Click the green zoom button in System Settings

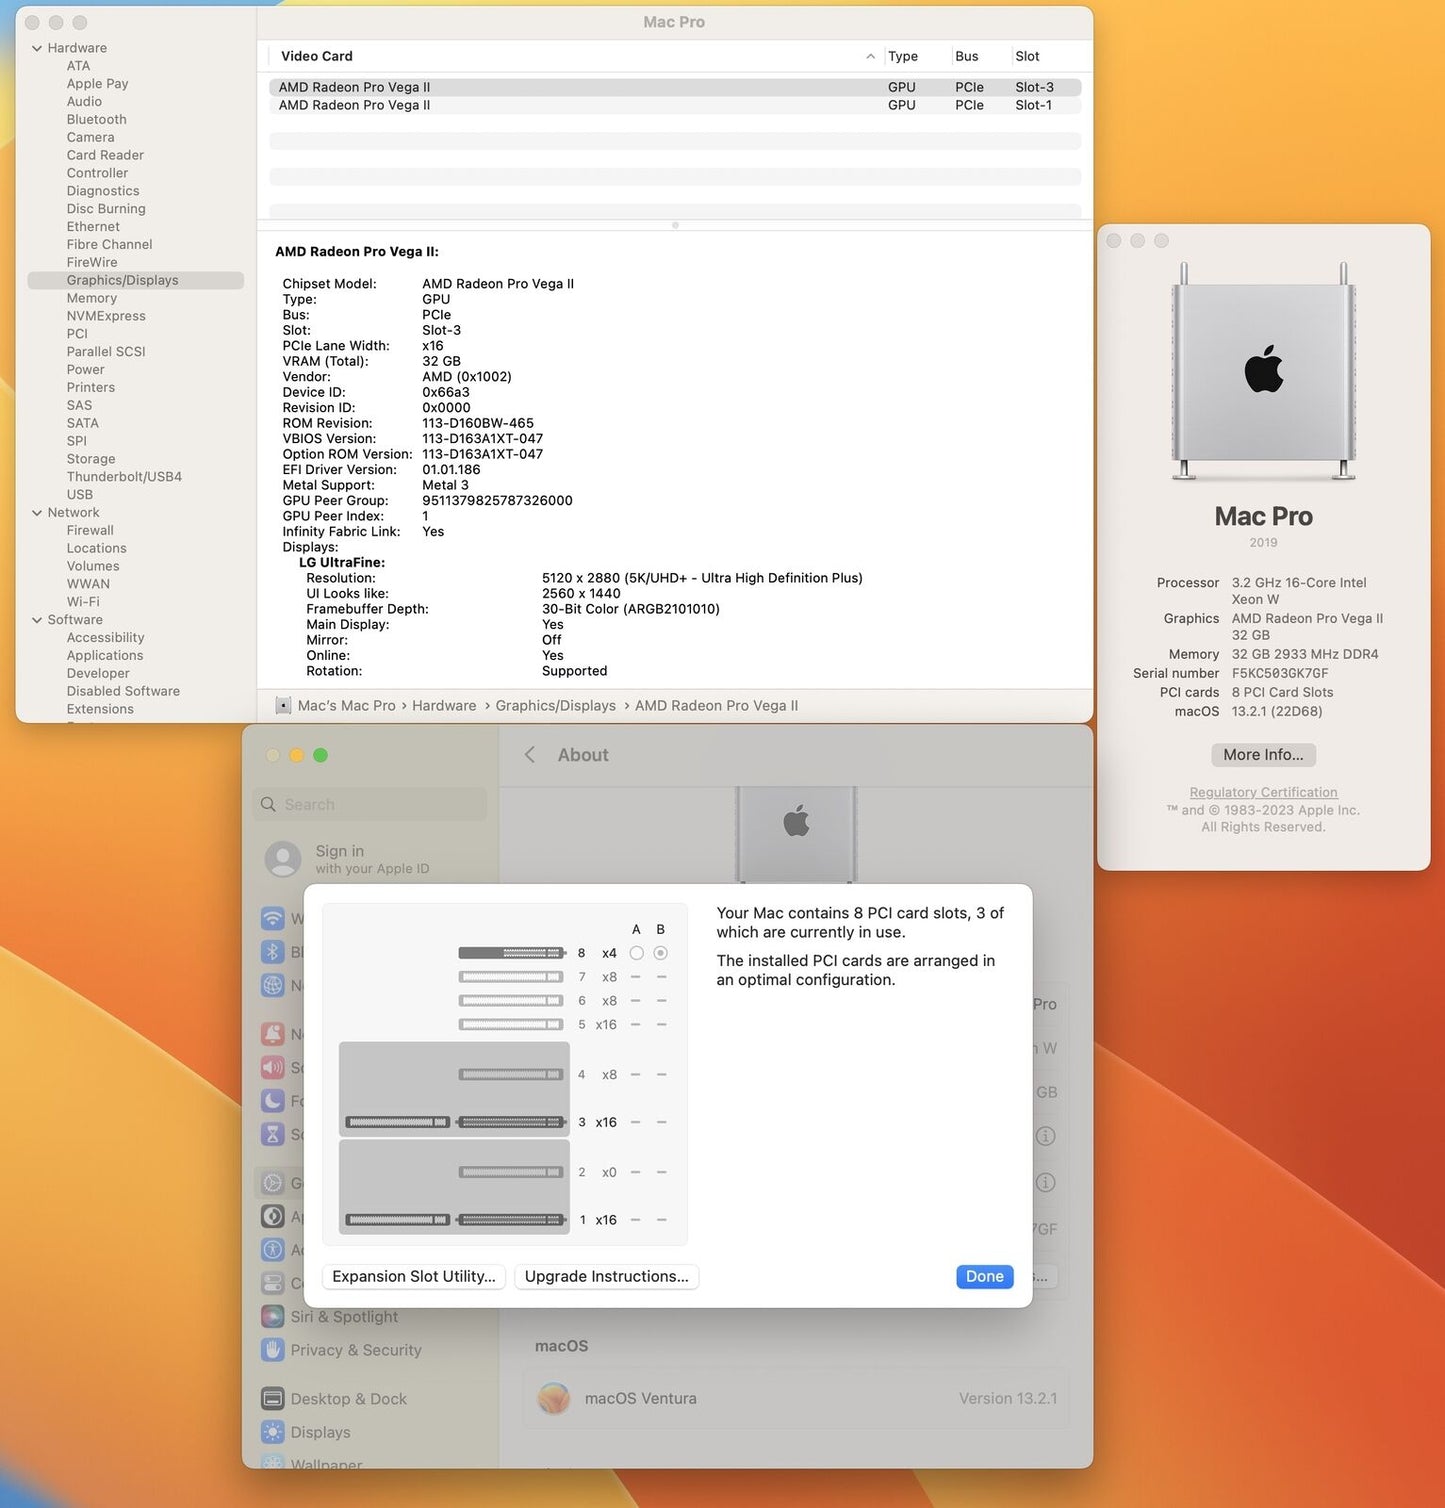click(x=320, y=756)
